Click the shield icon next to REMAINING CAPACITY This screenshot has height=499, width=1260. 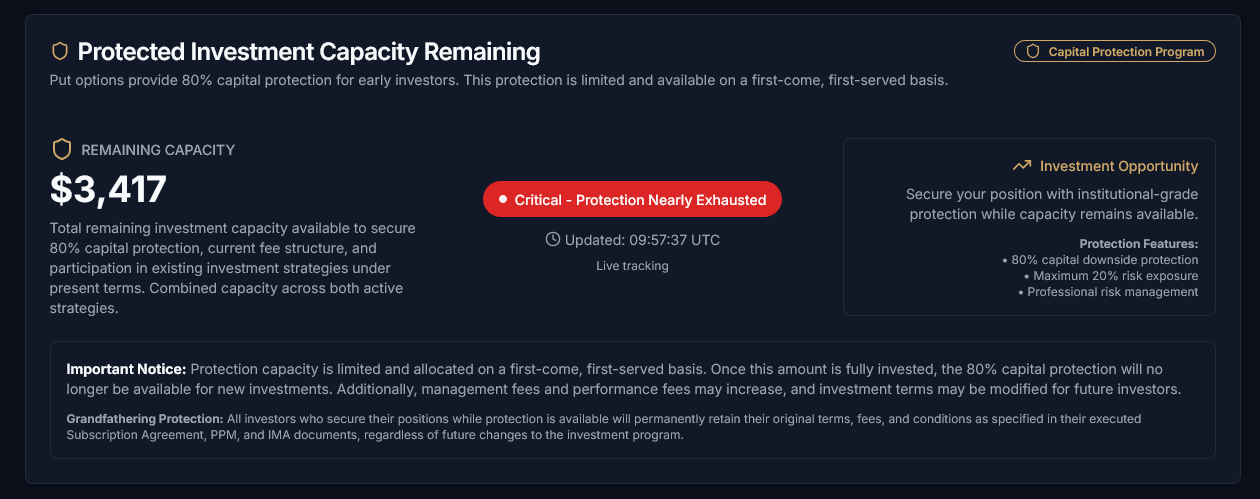pyautogui.click(x=62, y=150)
